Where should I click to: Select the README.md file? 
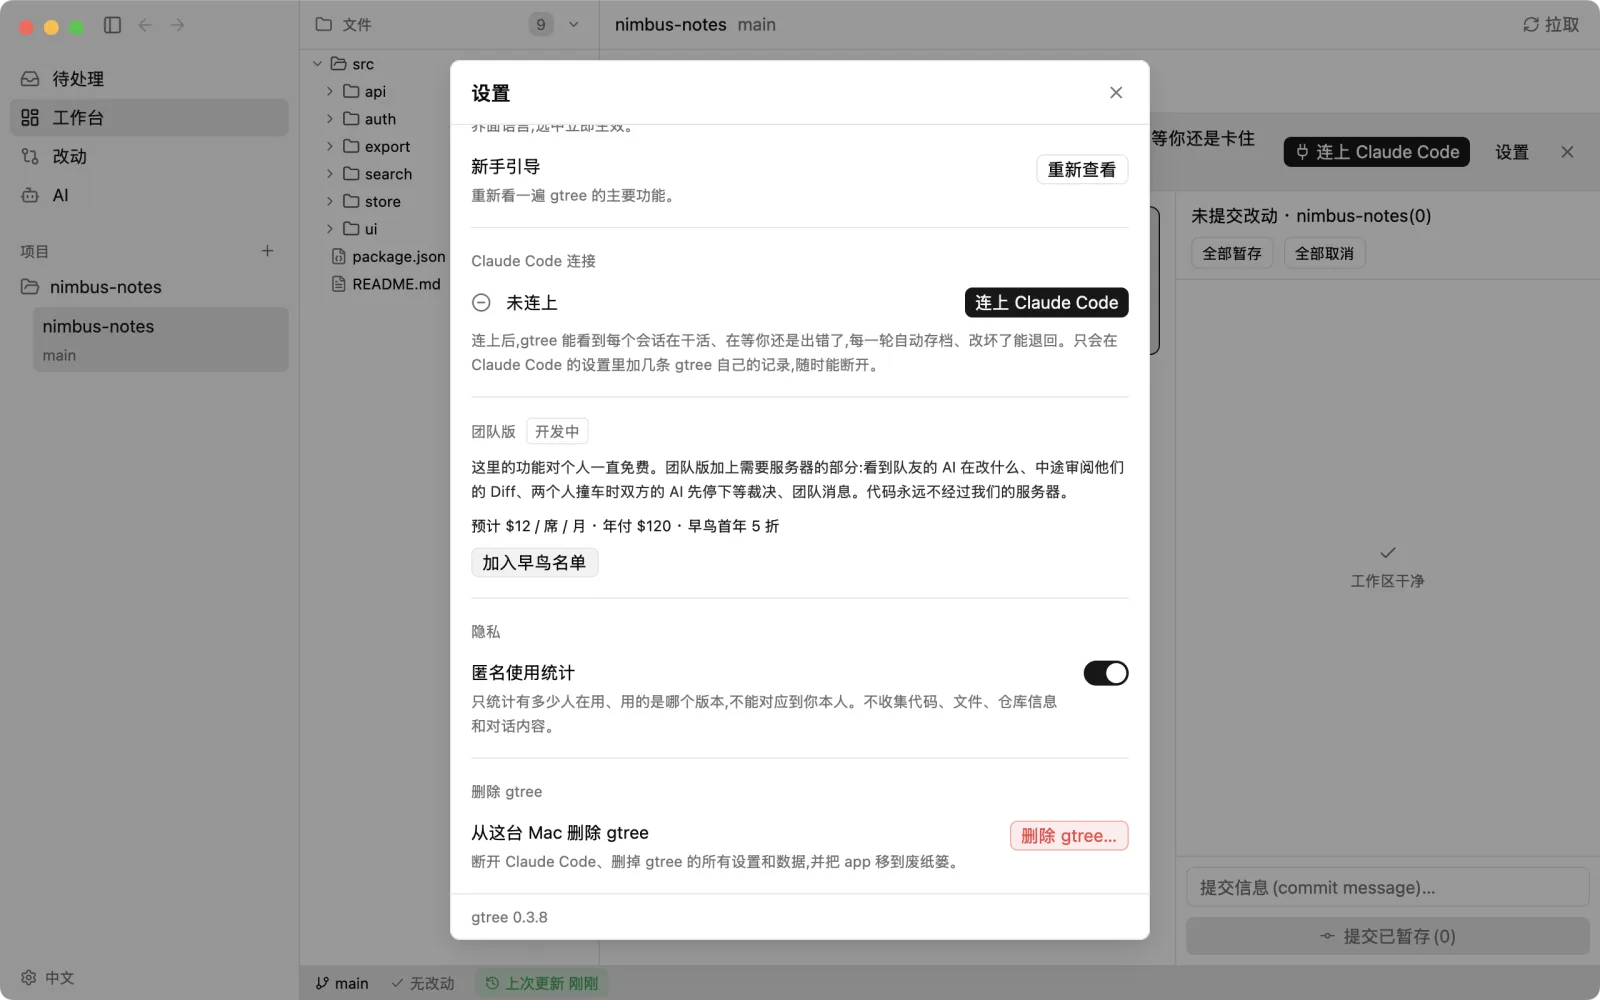(x=386, y=284)
